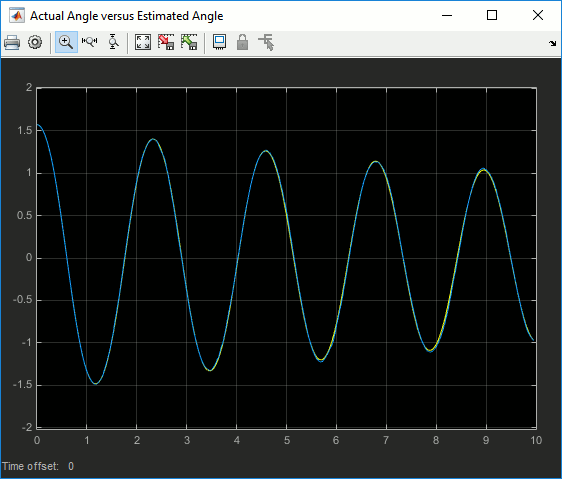
Task: Open scope Parameters gear icon
Action: 35,42
